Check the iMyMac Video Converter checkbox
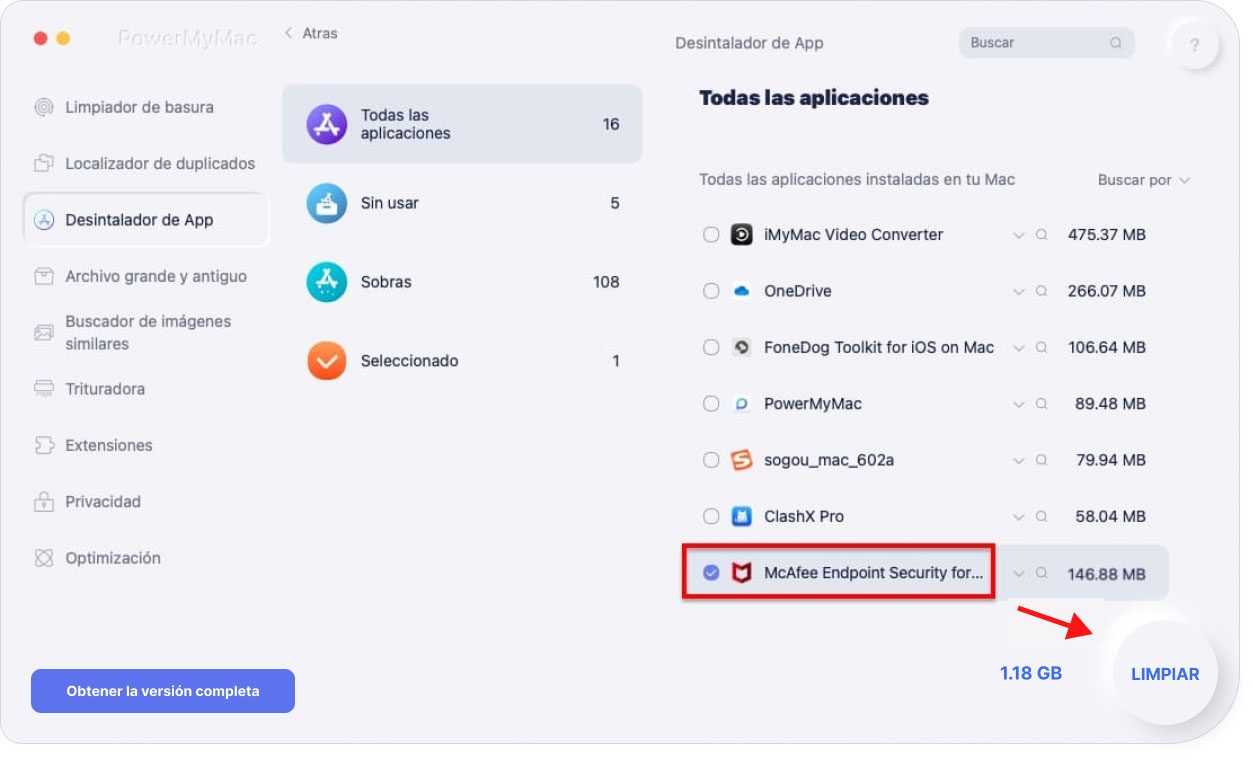Image resolution: width=1253 pixels, height=760 pixels. [x=711, y=235]
